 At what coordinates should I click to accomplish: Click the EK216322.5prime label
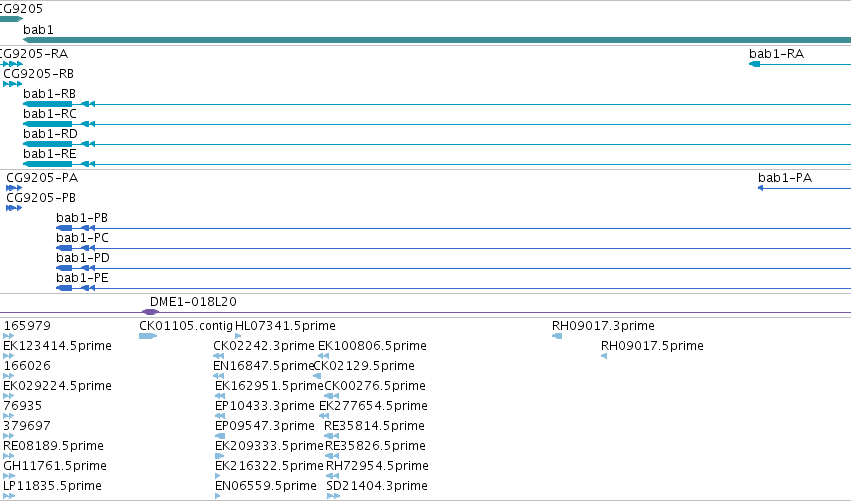(x=270, y=467)
